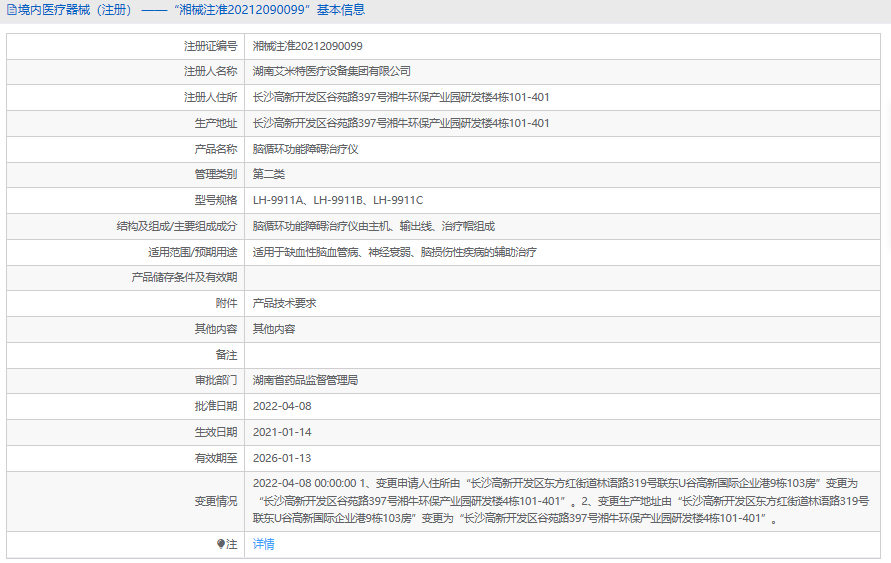891x563 pixels.
Task: Click effective date 2021-01-14
Action: click(282, 432)
